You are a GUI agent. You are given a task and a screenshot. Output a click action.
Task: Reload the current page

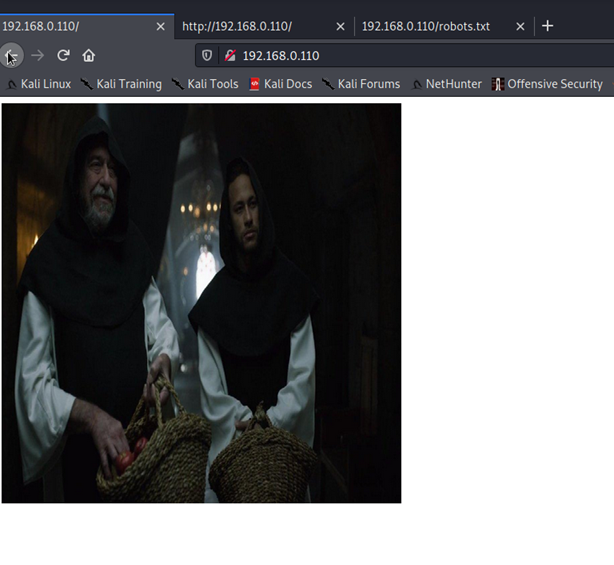[63, 56]
